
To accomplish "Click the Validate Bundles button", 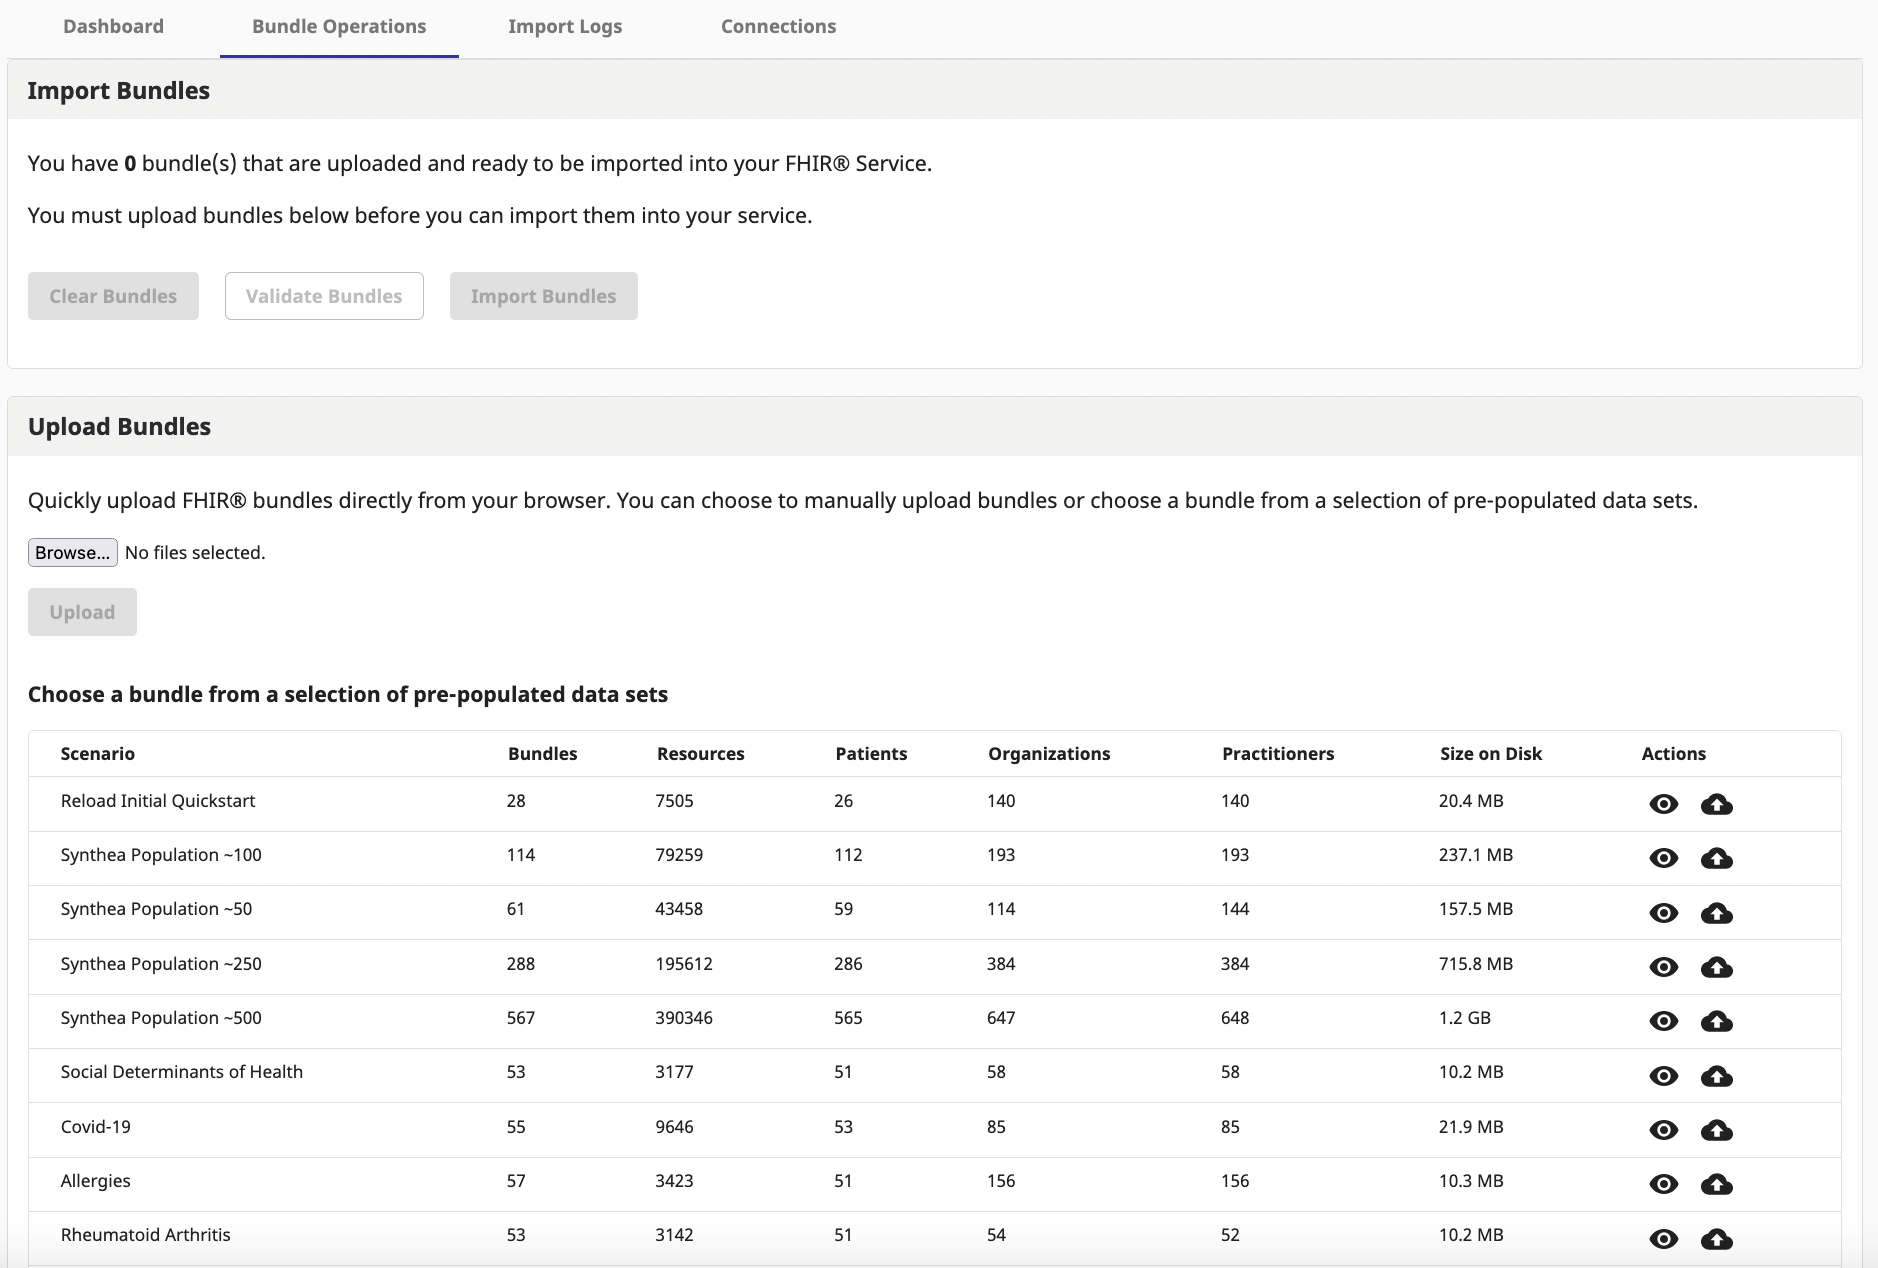I will coord(324,296).
